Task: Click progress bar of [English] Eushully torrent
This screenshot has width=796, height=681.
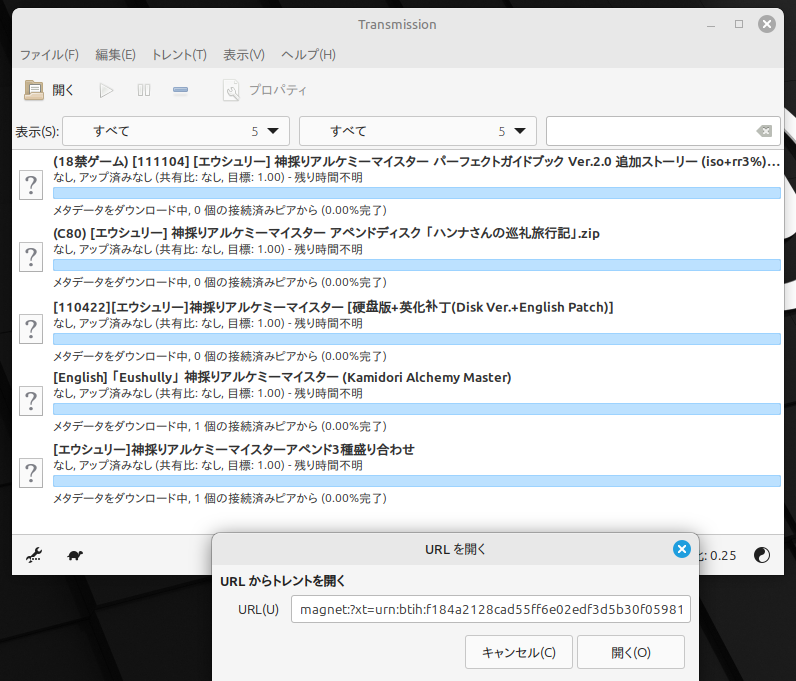Action: pyautogui.click(x=417, y=409)
